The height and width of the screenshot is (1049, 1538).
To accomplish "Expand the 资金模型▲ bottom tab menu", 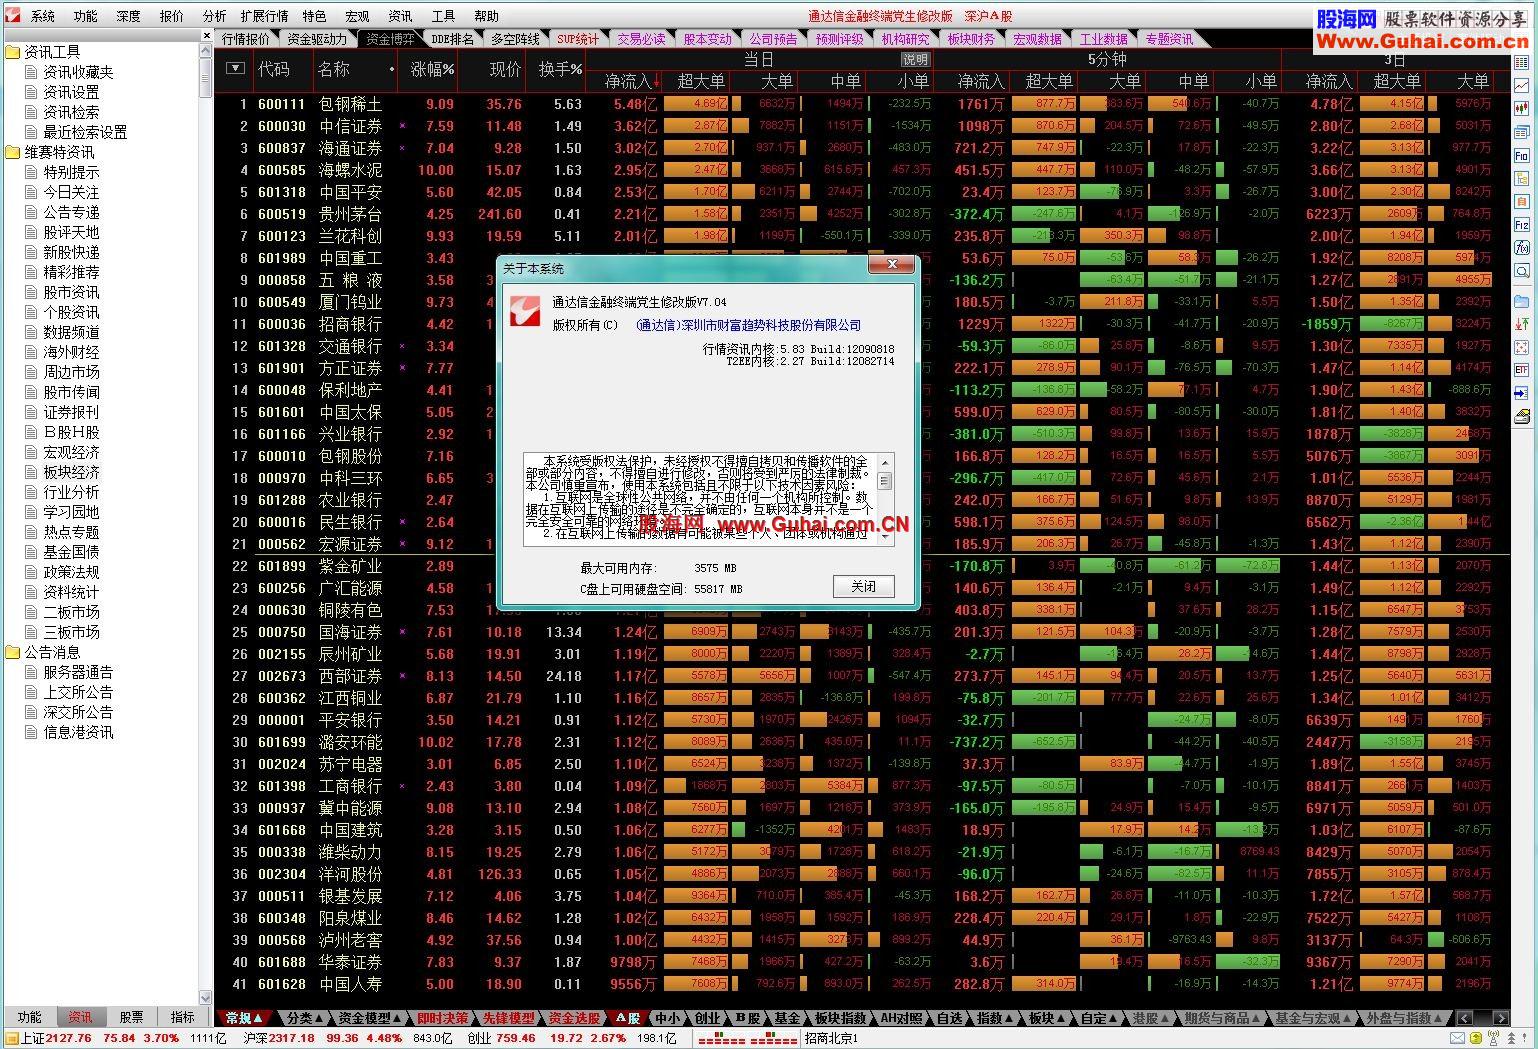I will tap(370, 1018).
